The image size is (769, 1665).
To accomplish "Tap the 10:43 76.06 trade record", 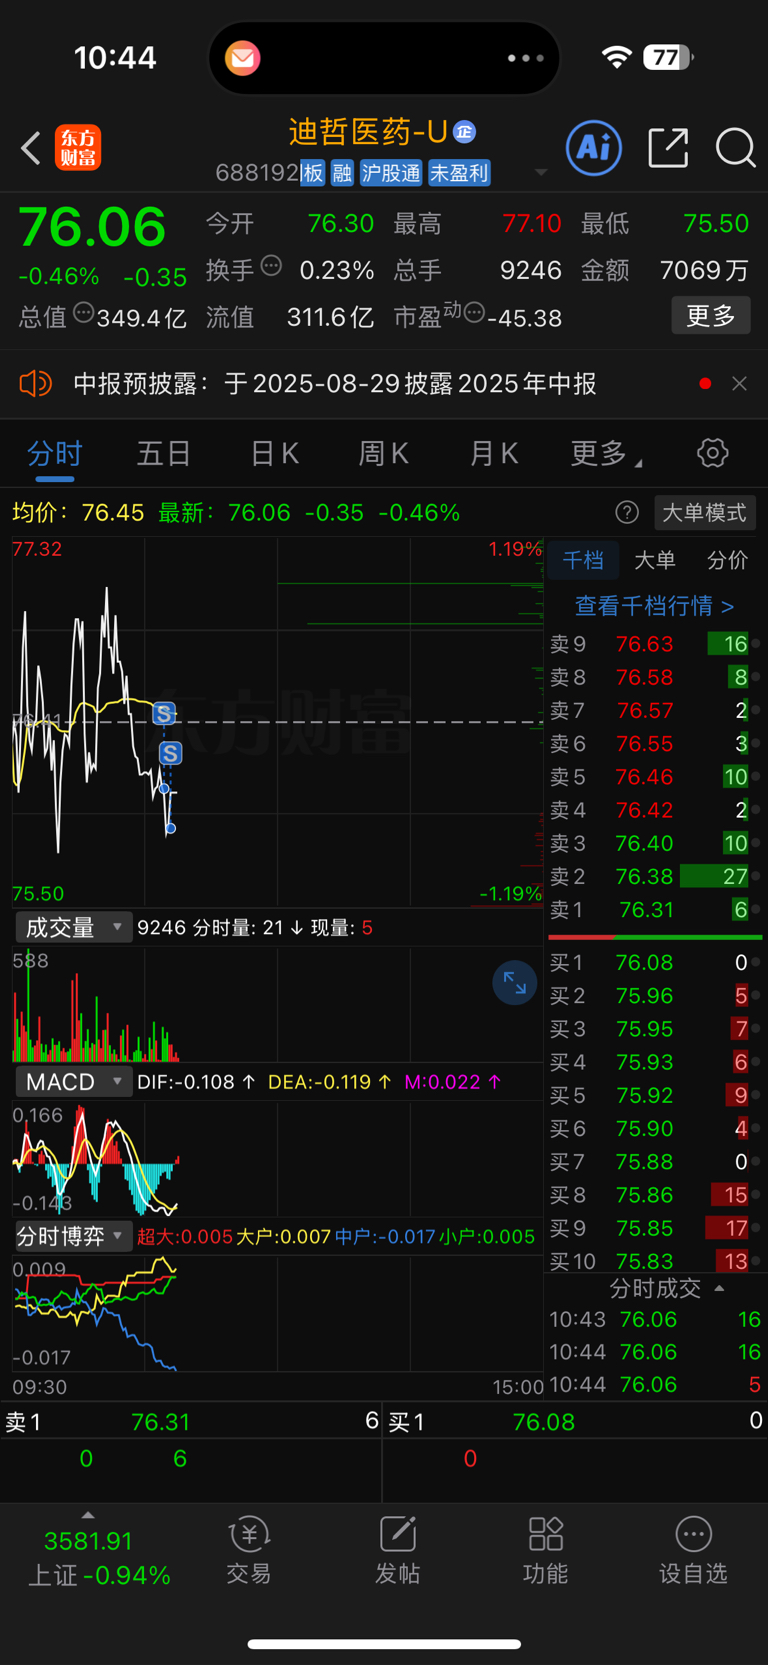I will coord(655,1319).
